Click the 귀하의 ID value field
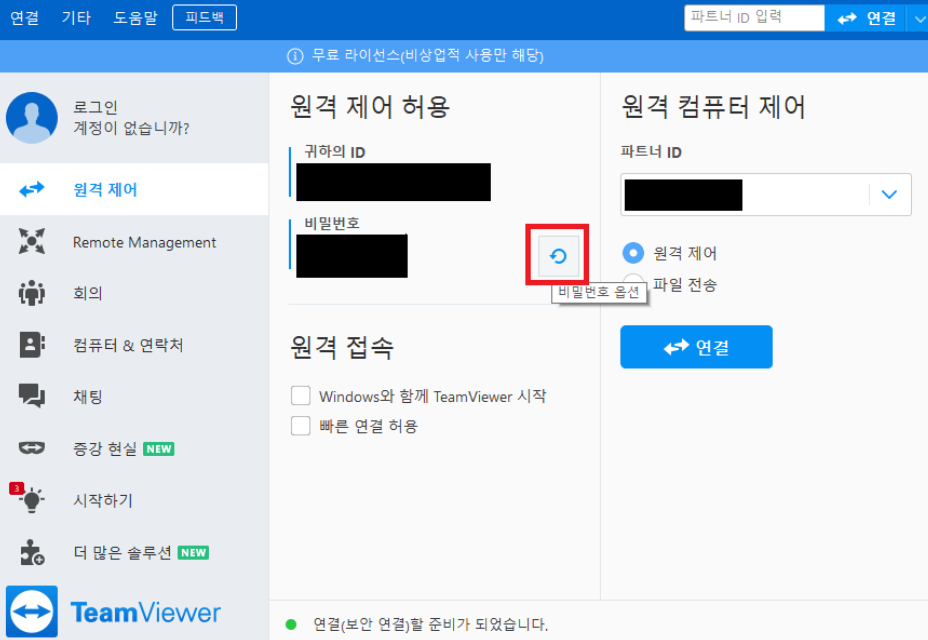 (x=393, y=182)
